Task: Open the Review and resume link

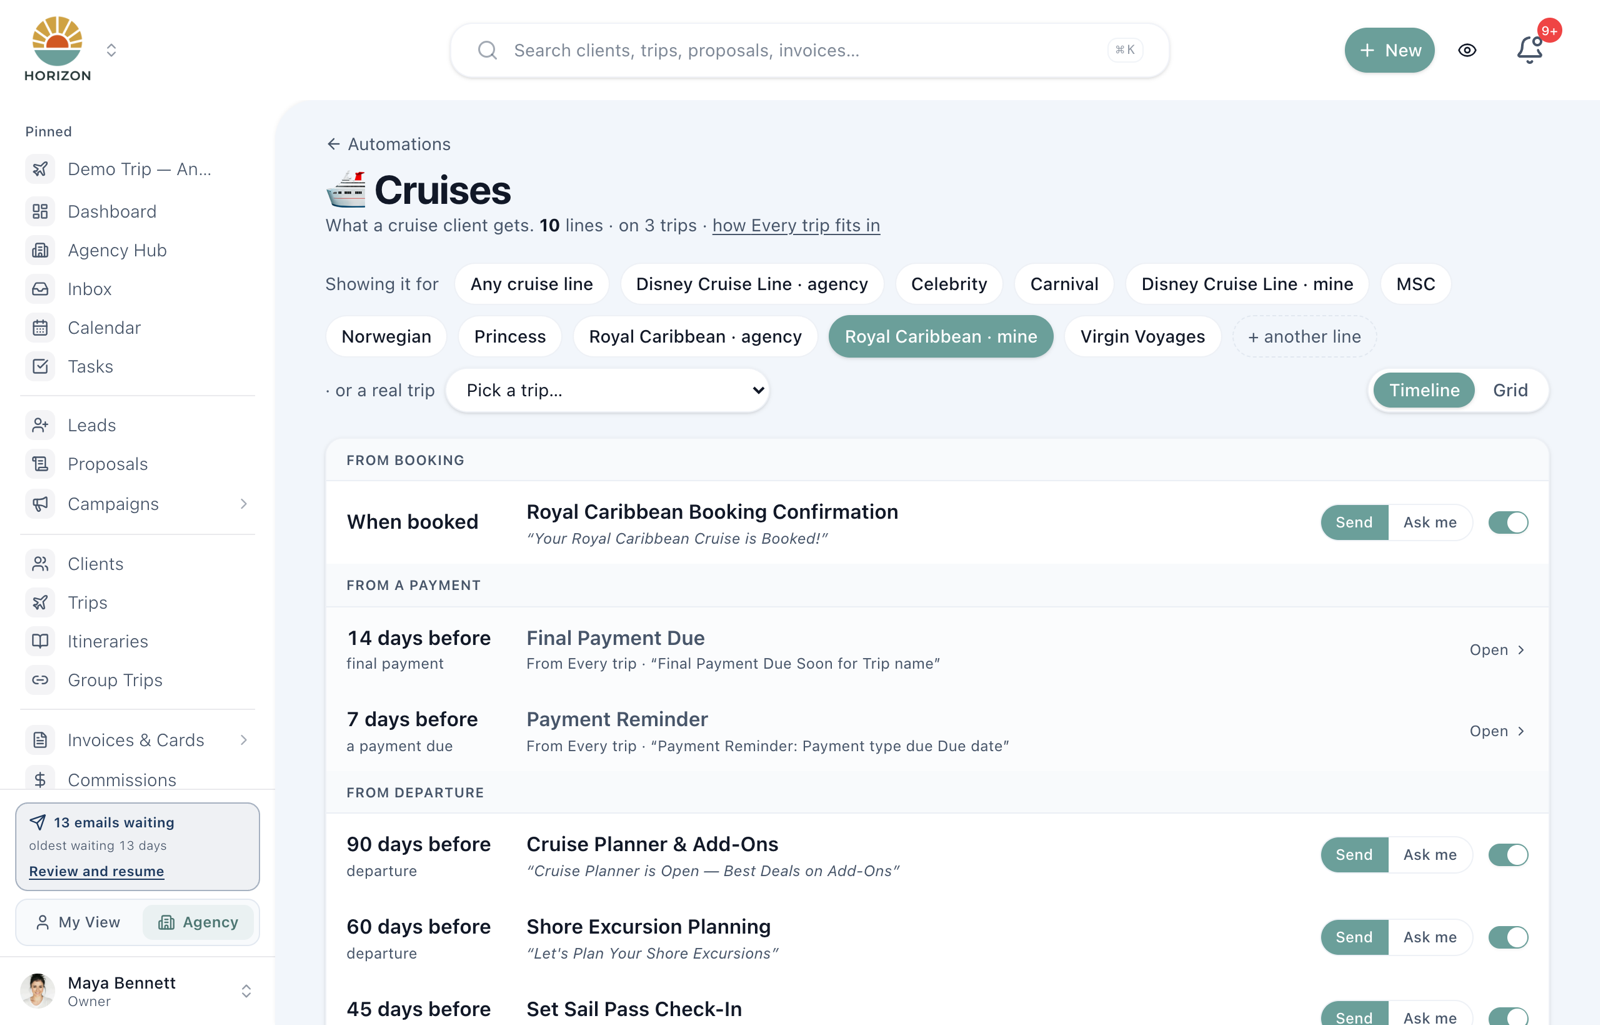Action: (x=96, y=871)
